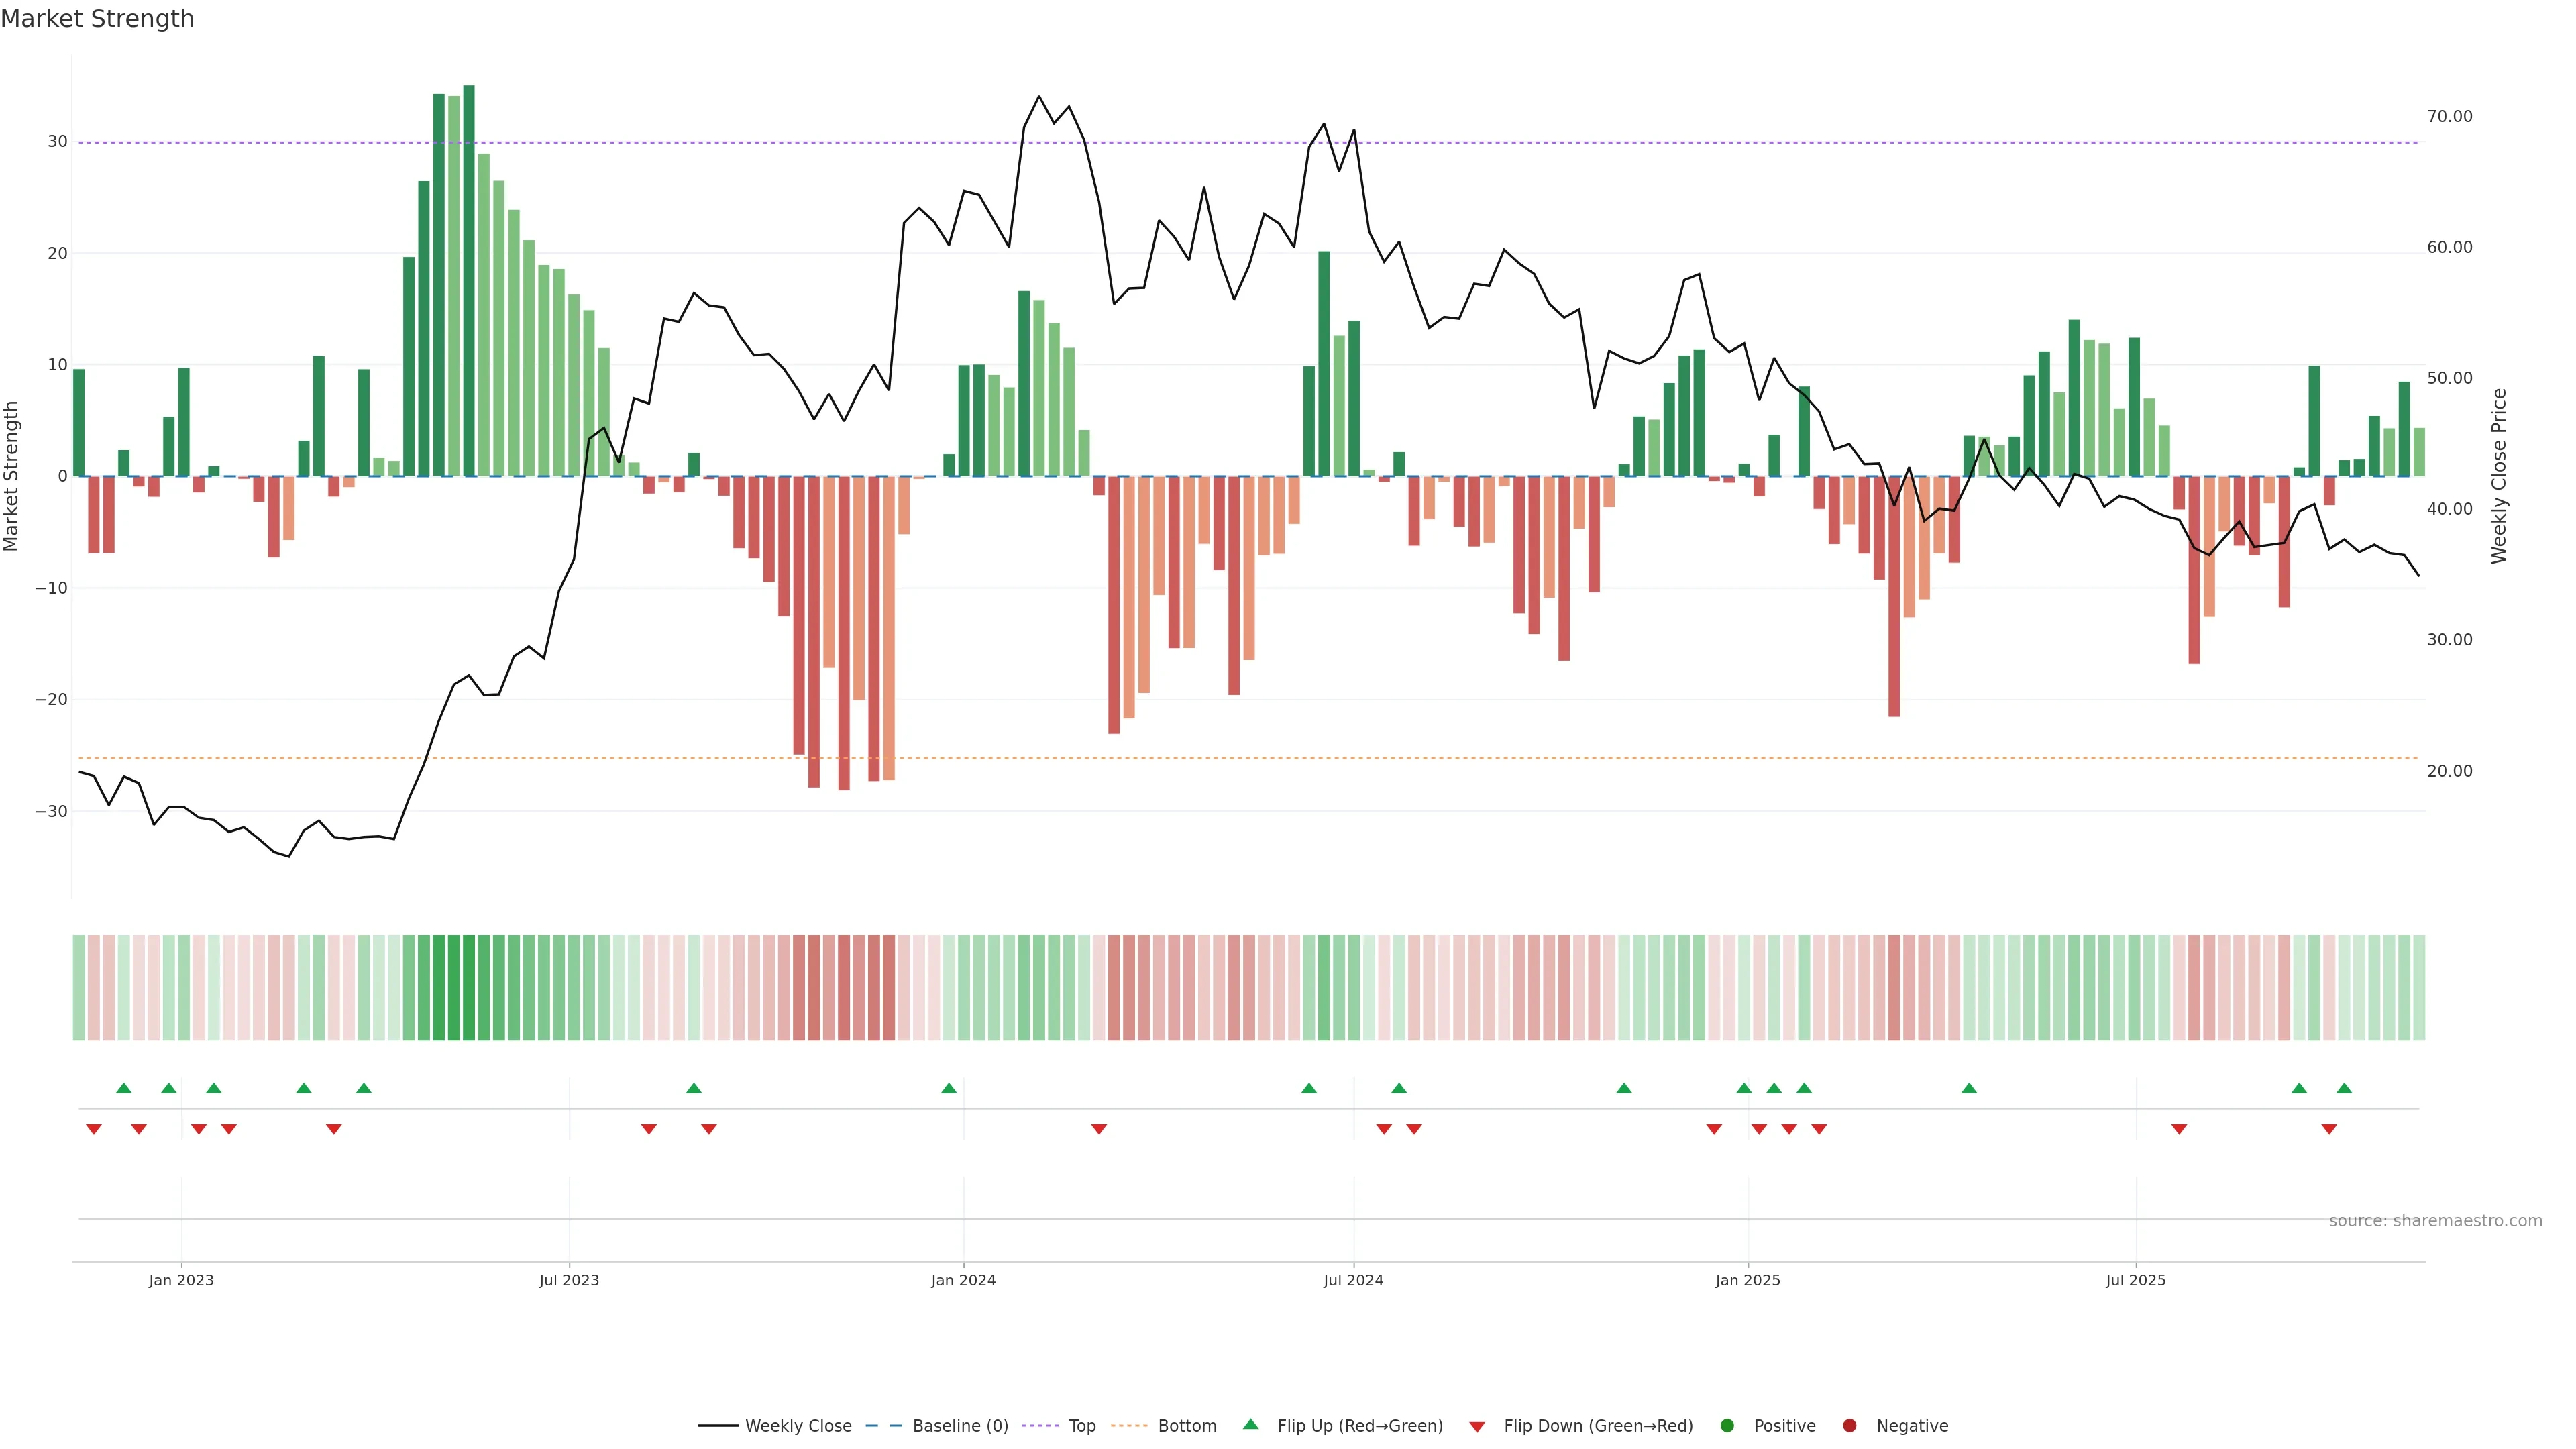Screen dimensions: 2576x1449
Task: Click the Jan 2025 x-axis label
Action: (x=1747, y=1280)
